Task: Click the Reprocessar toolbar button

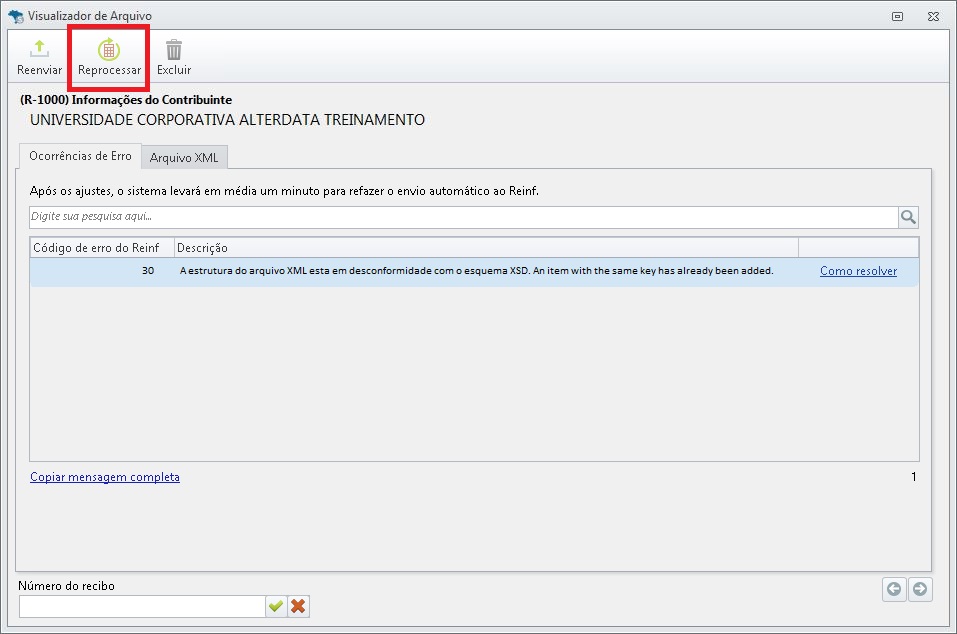Action: [109, 58]
